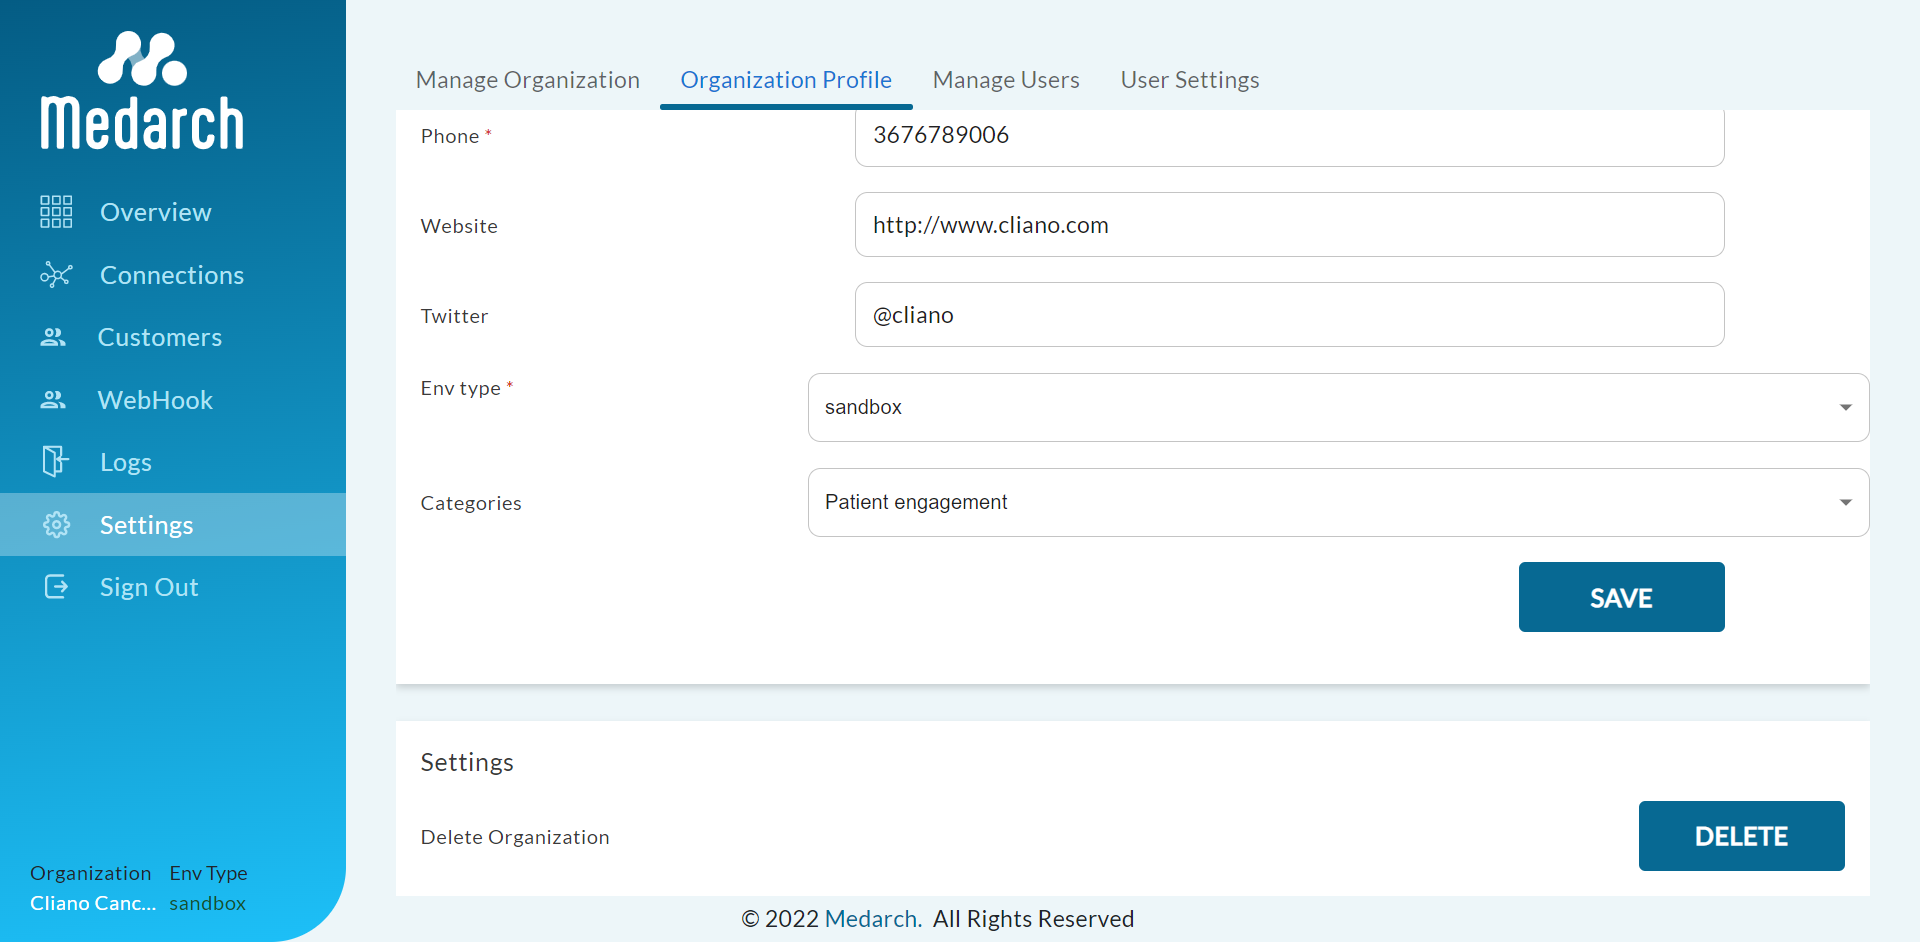Go to Connections in the sidebar
The width and height of the screenshot is (1920, 942).
click(x=173, y=275)
